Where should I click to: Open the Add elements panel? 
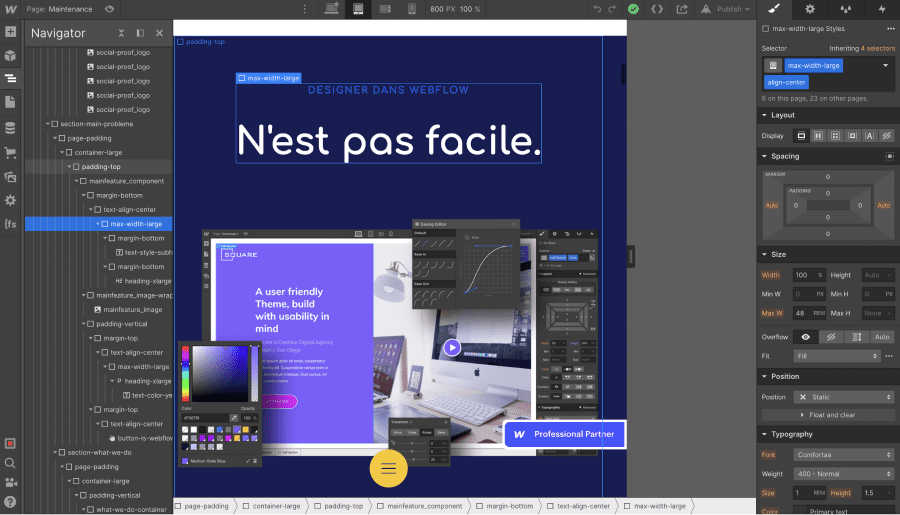pyautogui.click(x=10, y=32)
